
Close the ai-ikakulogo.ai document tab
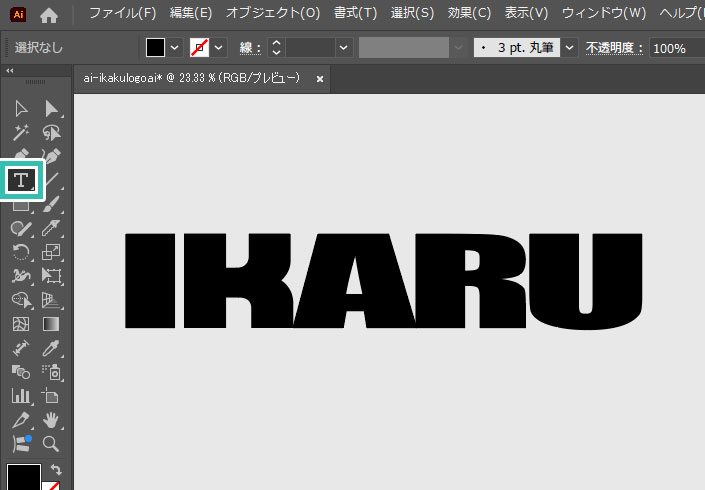[320, 79]
